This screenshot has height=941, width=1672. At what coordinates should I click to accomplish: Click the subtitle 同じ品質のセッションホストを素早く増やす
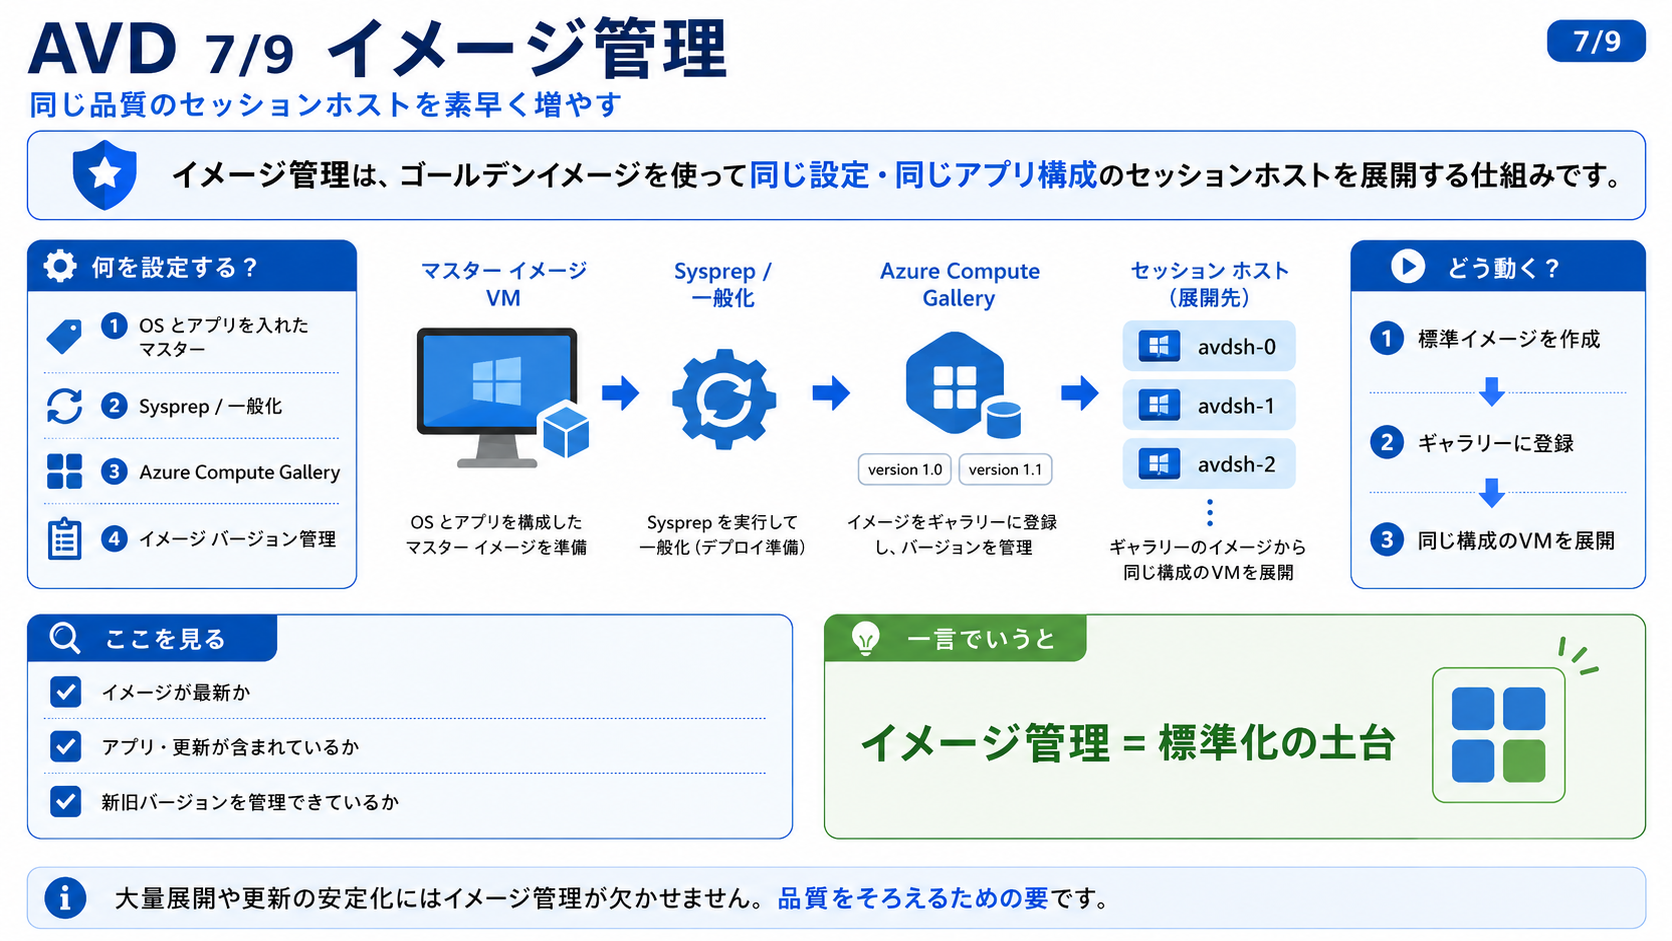[326, 105]
